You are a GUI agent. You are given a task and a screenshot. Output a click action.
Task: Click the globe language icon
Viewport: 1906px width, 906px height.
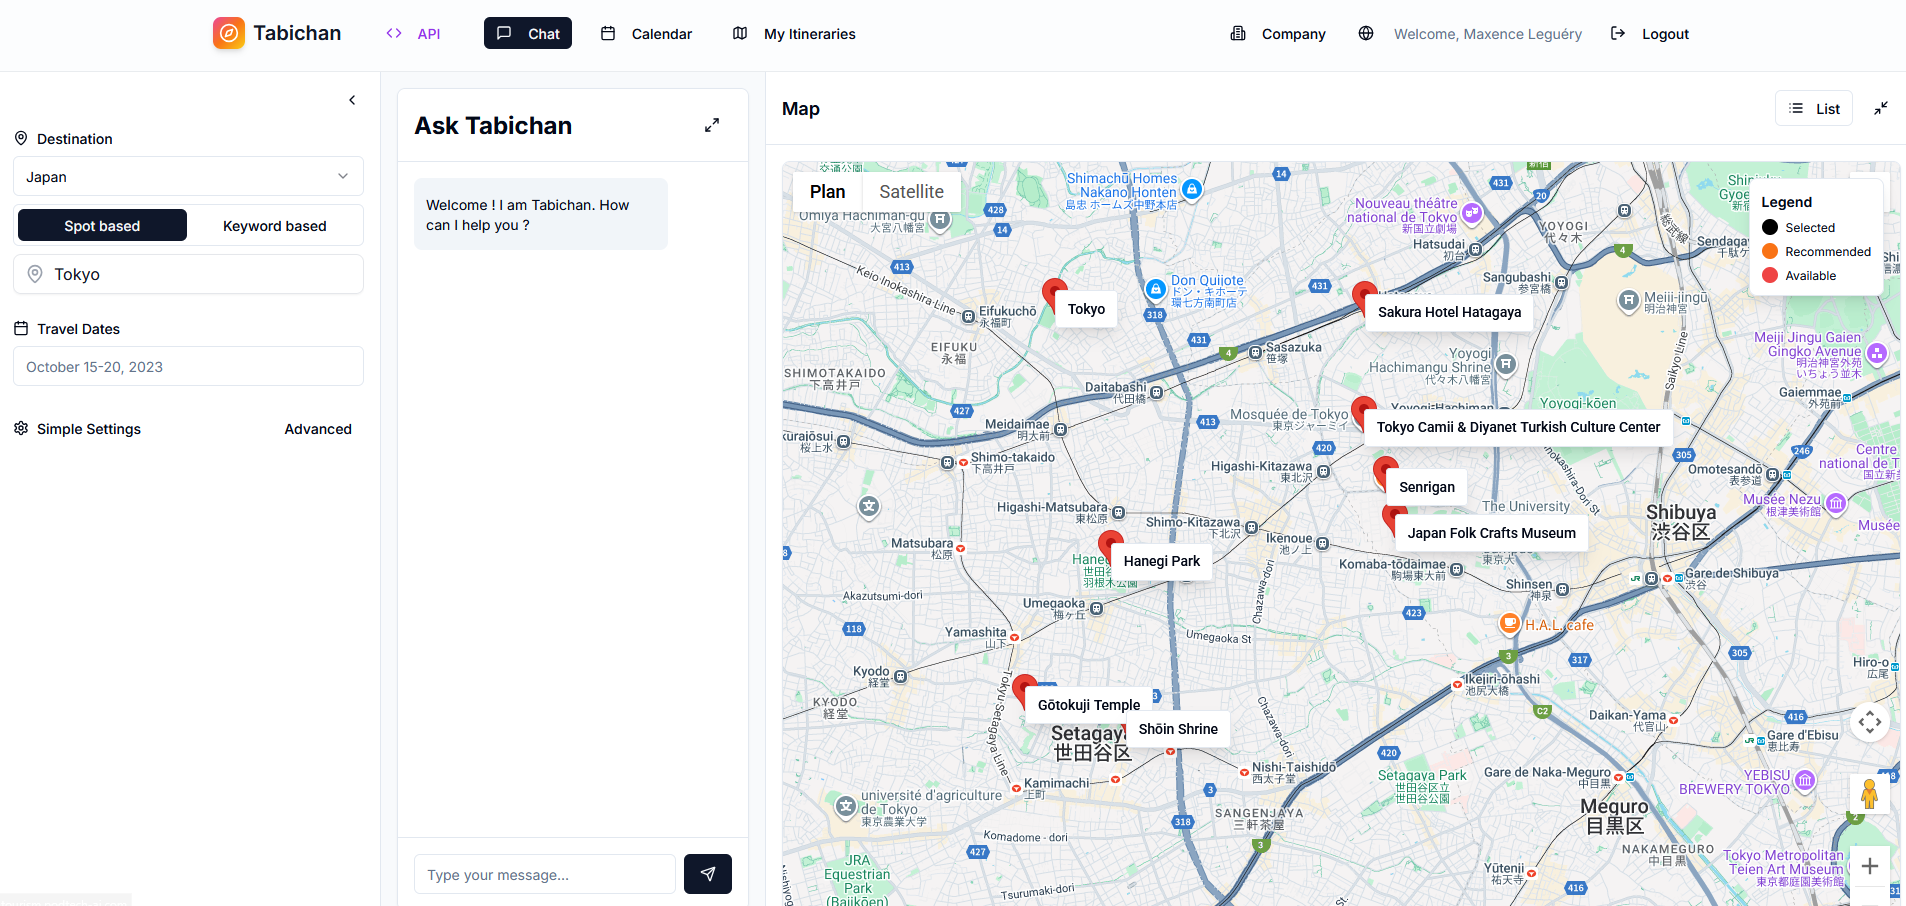point(1364,32)
